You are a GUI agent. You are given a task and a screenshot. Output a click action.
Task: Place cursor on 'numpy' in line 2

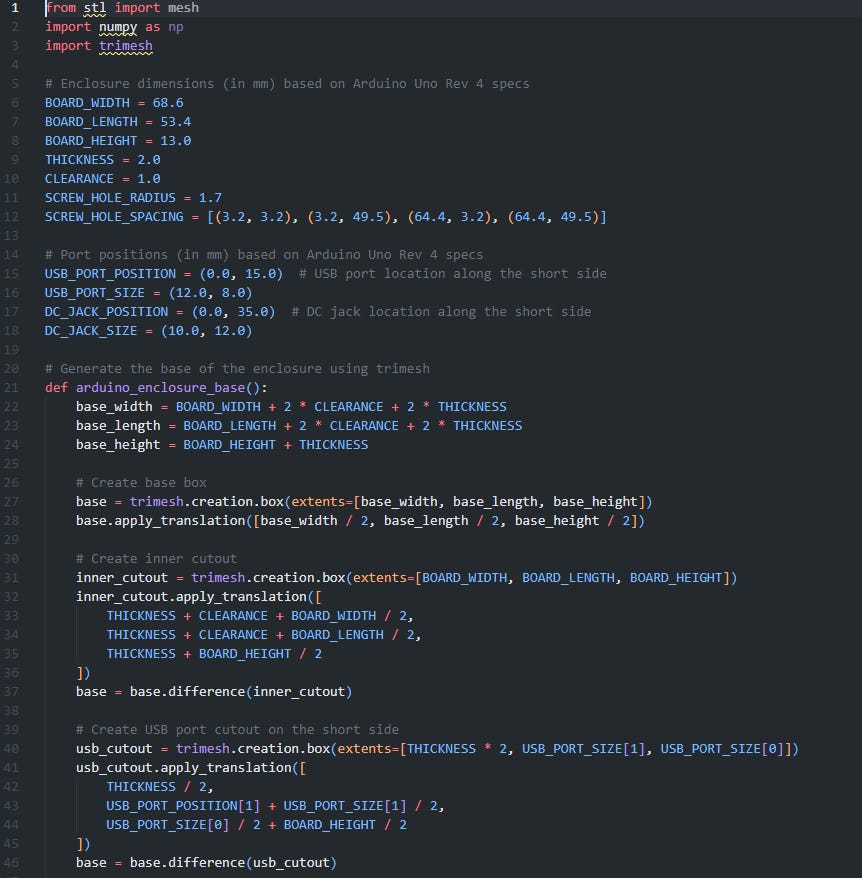click(118, 27)
